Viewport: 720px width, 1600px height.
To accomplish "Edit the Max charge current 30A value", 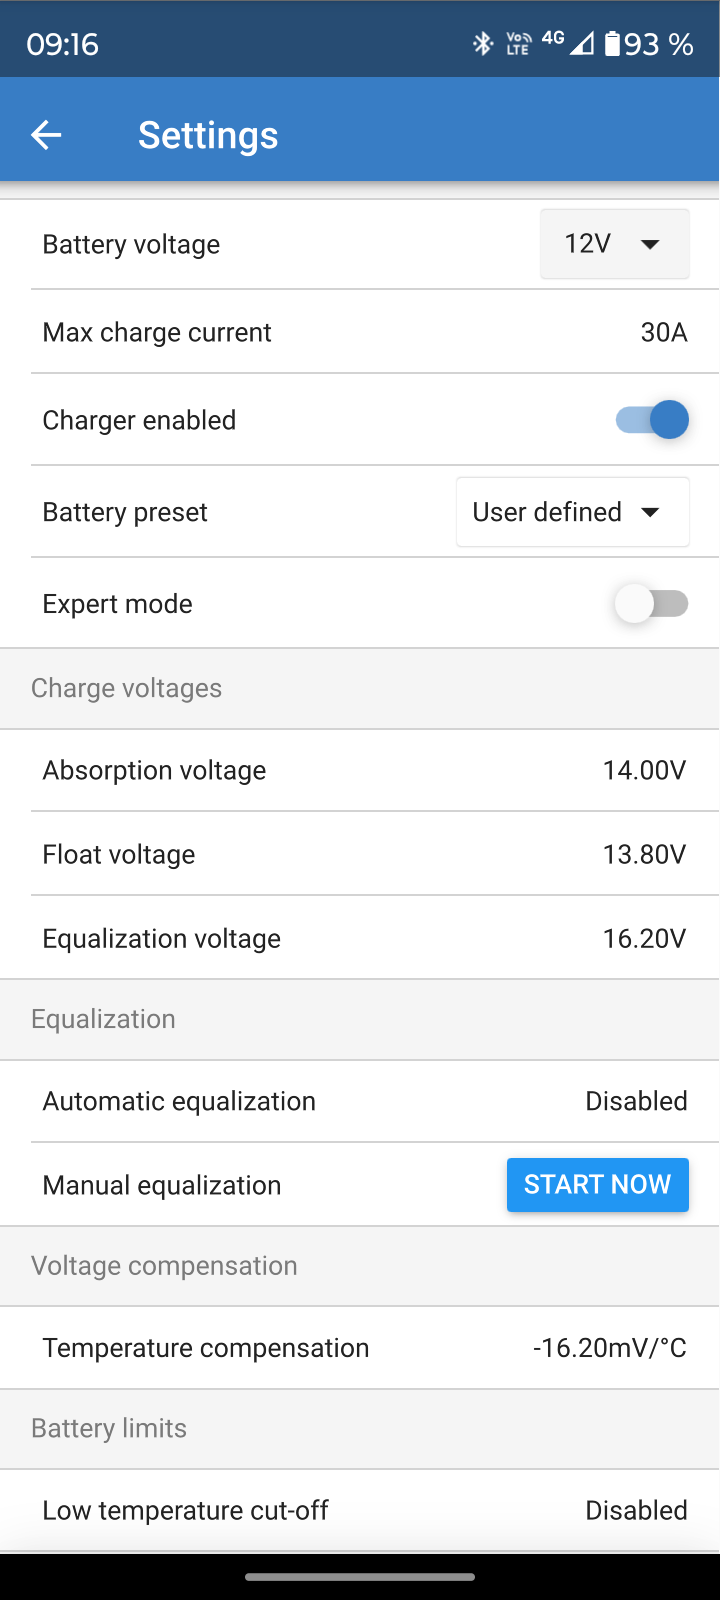I will tap(663, 332).
